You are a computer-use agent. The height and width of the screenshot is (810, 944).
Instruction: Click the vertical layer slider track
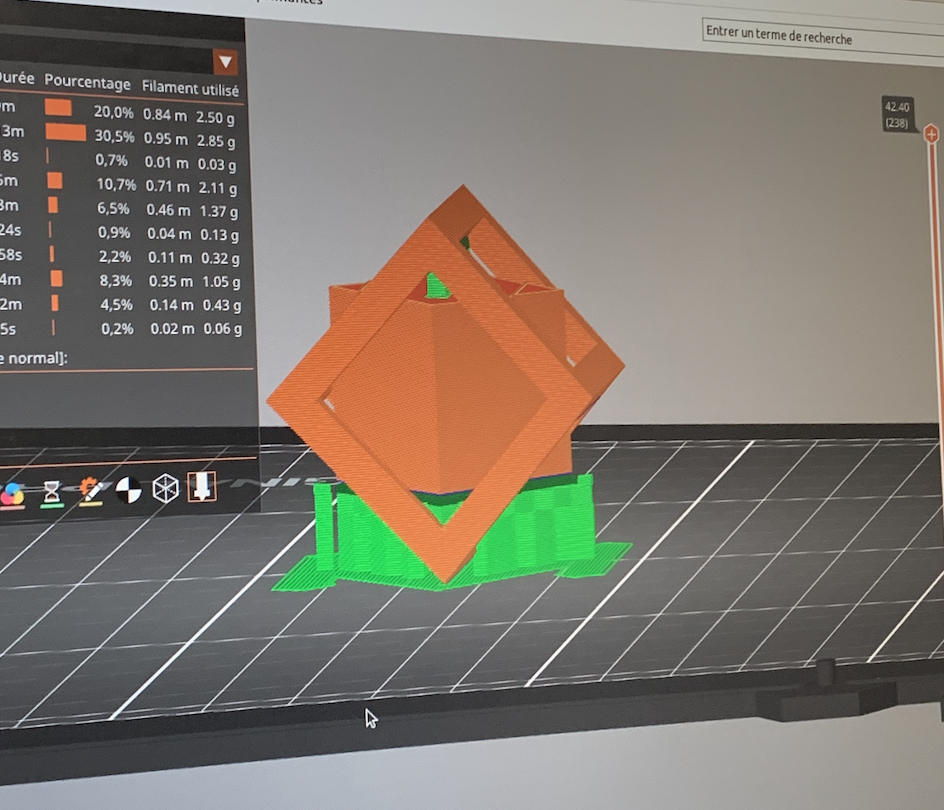tap(938, 400)
